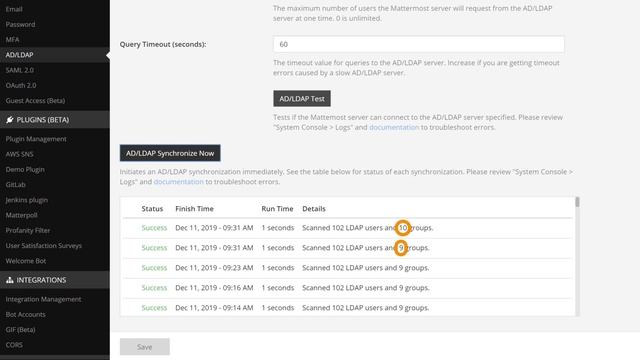
Task: Open Welcome Bot settings
Action: [x=26, y=261]
